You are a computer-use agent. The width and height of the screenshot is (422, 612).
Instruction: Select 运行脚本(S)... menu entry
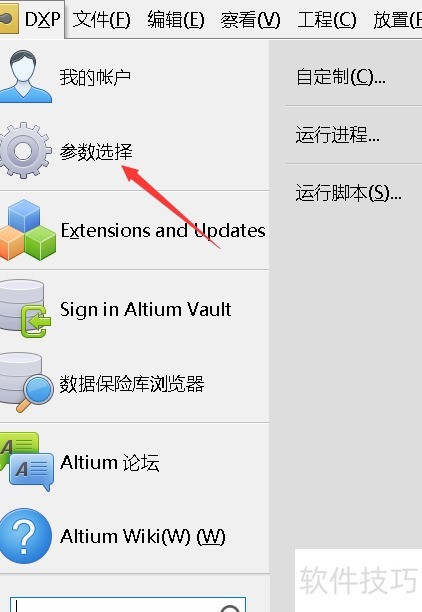click(x=348, y=193)
